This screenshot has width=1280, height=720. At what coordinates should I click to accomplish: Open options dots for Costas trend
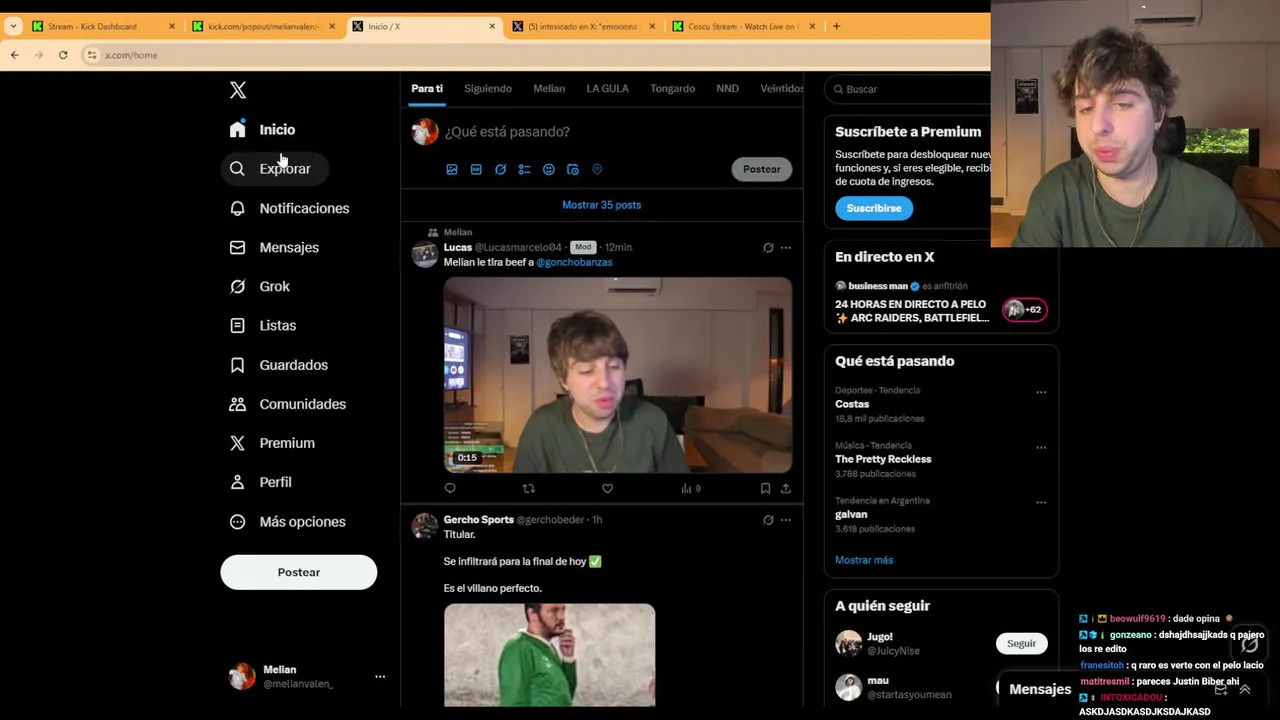point(1041,392)
